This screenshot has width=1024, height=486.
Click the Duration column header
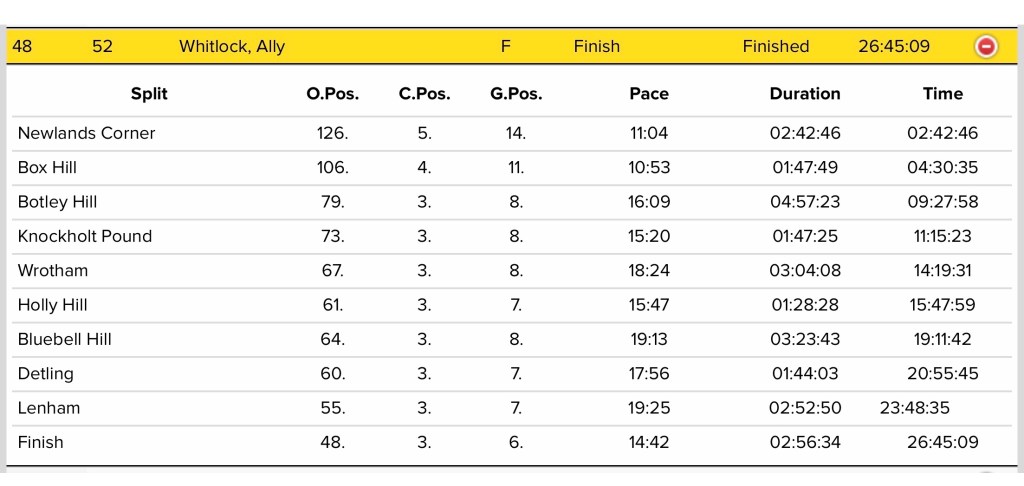click(x=805, y=94)
